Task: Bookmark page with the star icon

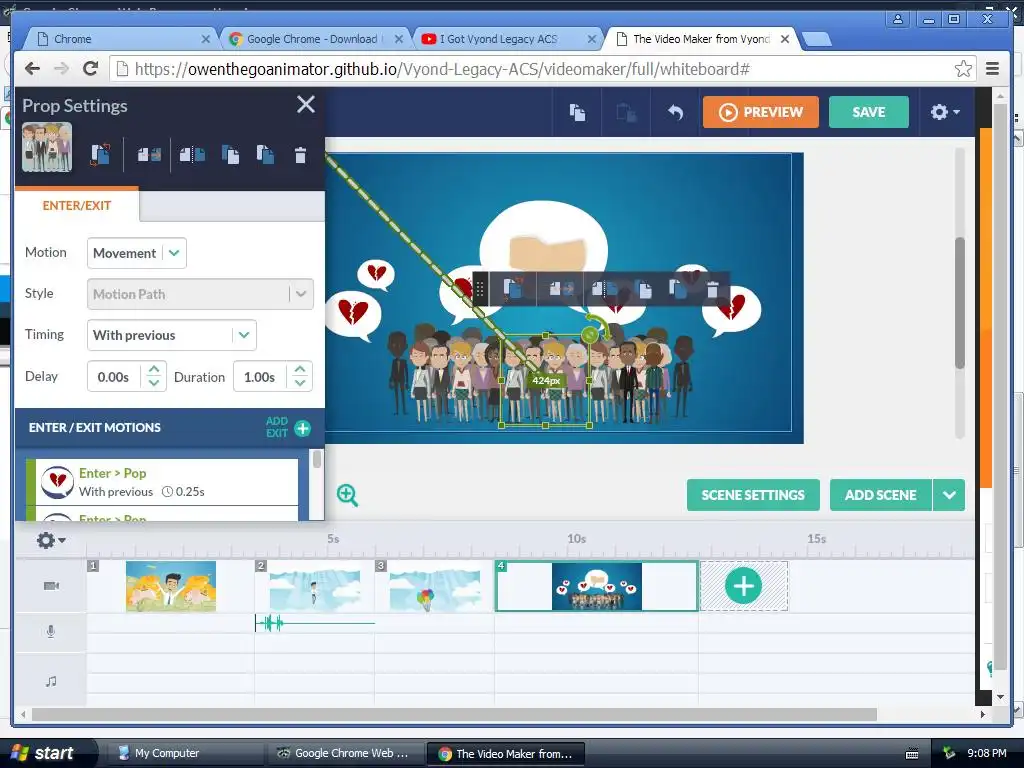Action: point(963,69)
